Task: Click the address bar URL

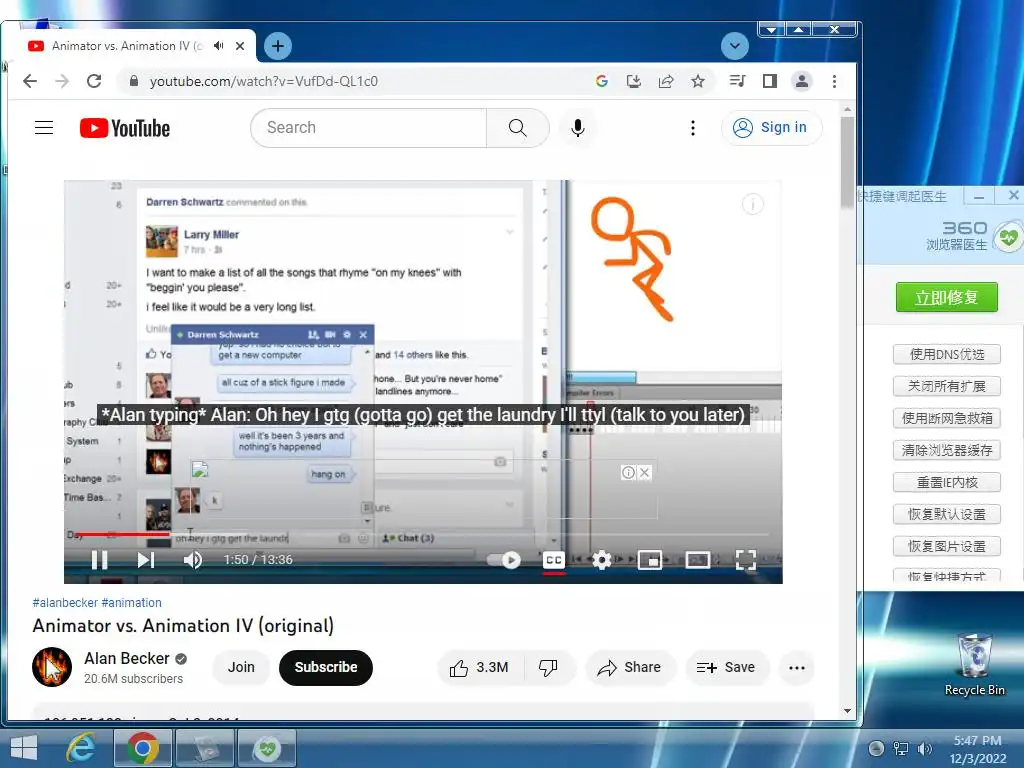Action: 264,81
